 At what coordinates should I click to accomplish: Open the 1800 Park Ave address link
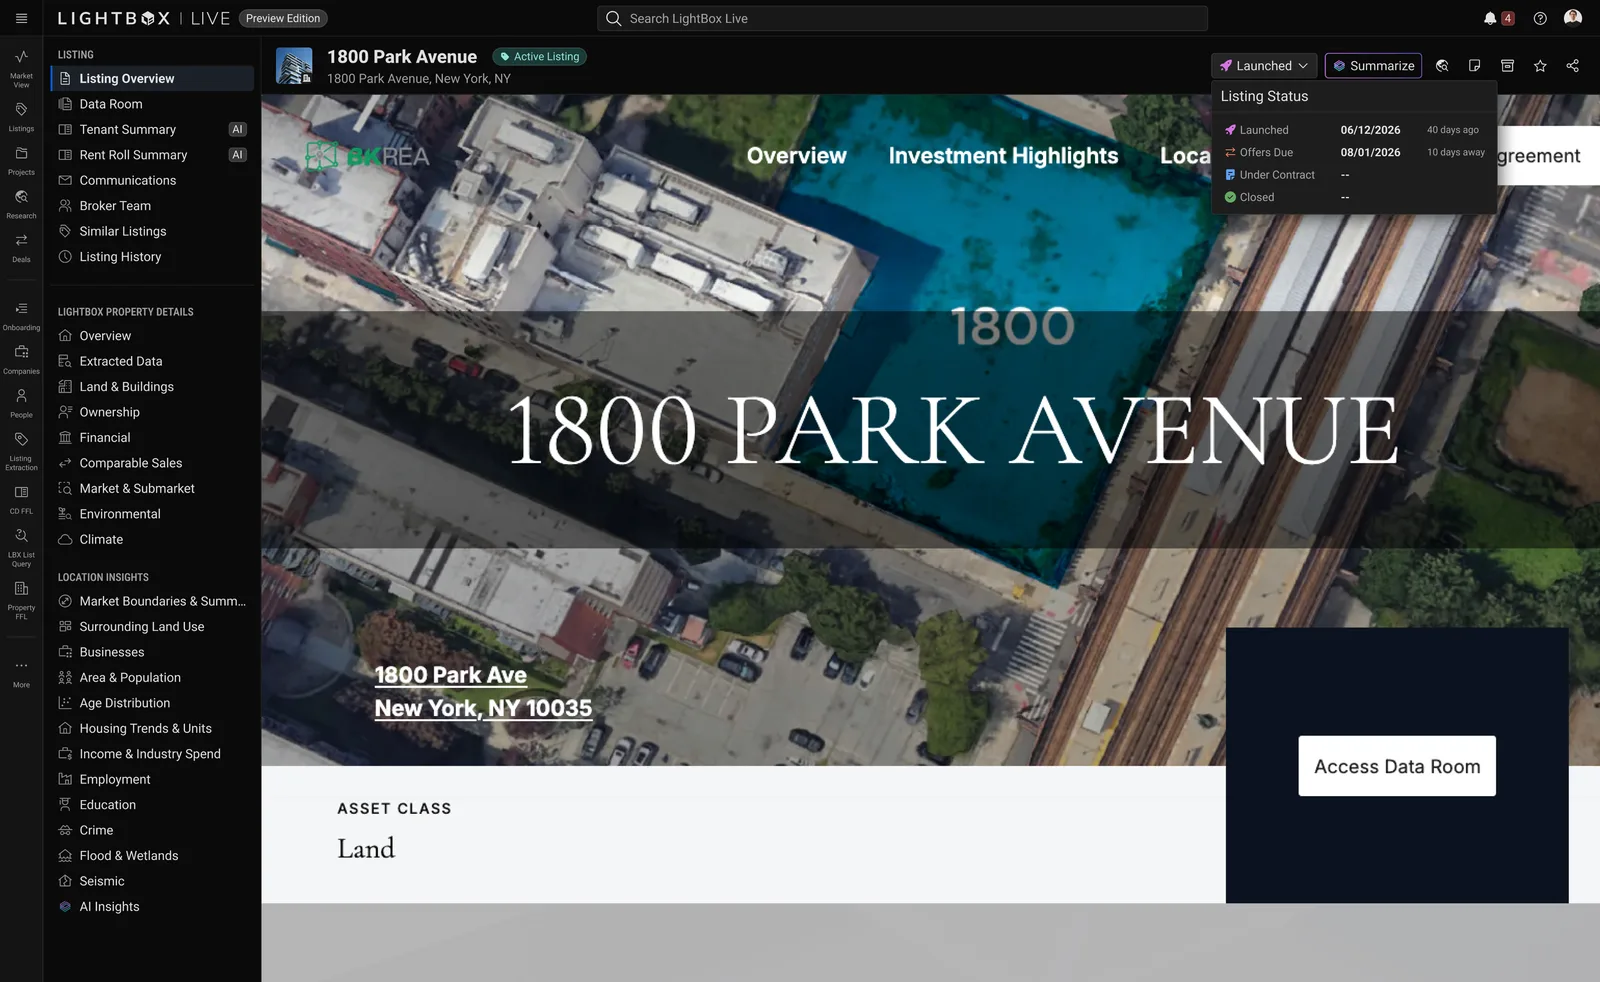[483, 691]
